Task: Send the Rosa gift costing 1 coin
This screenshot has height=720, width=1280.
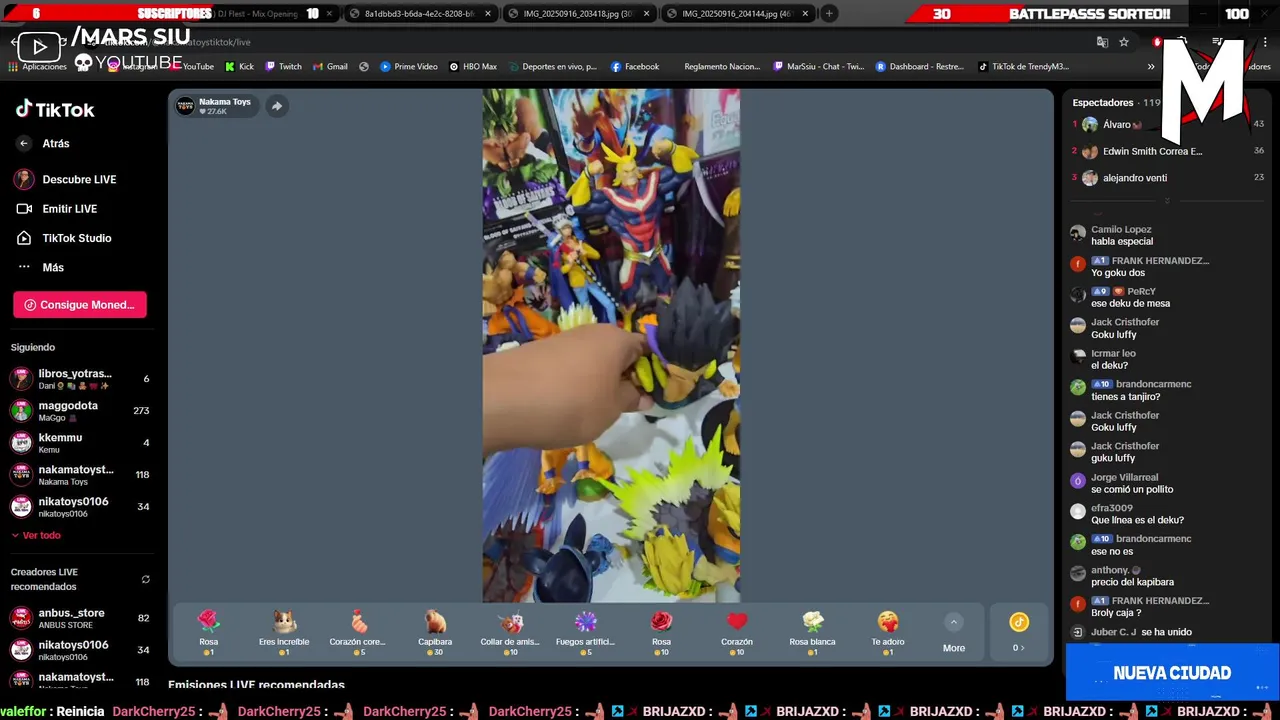Action: 208,632
